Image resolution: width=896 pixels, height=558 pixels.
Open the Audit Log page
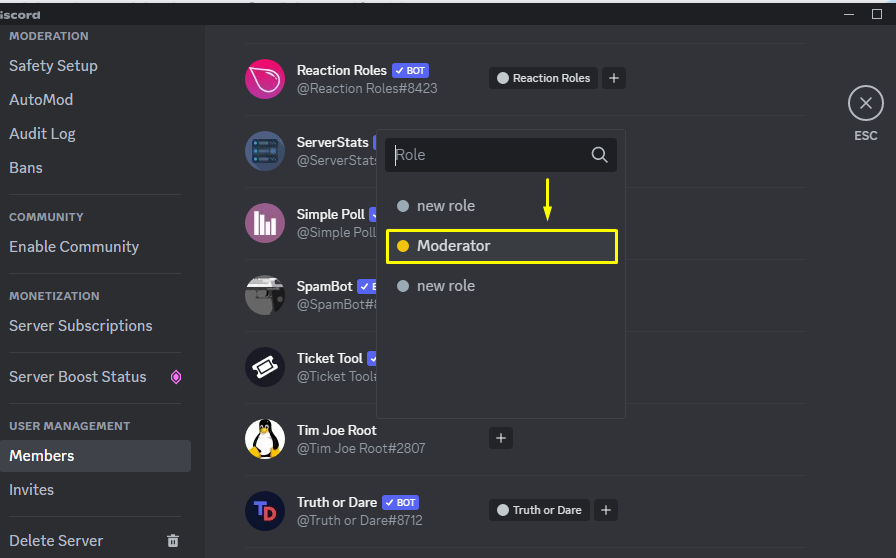pyautogui.click(x=42, y=134)
